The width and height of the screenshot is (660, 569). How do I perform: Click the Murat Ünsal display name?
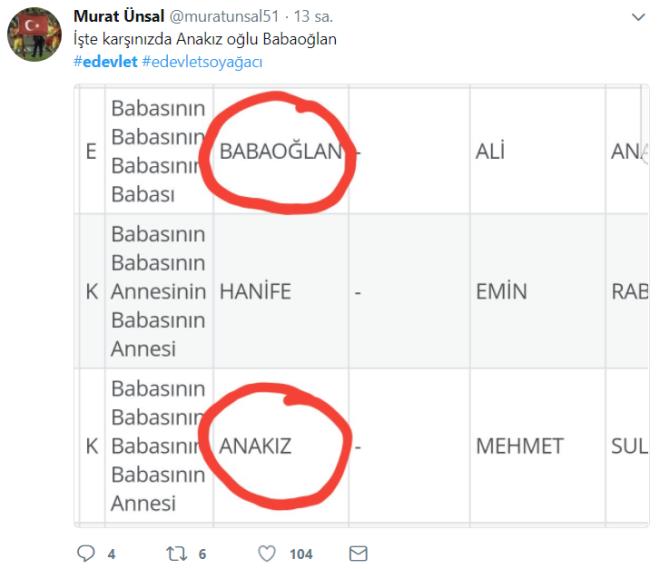coord(117,18)
